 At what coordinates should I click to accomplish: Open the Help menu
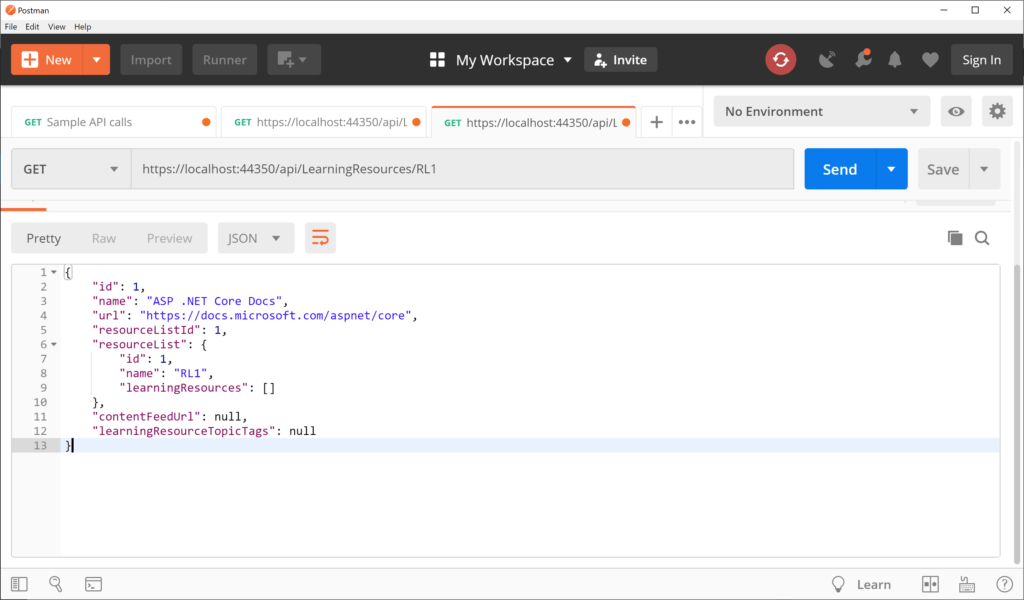[x=82, y=27]
